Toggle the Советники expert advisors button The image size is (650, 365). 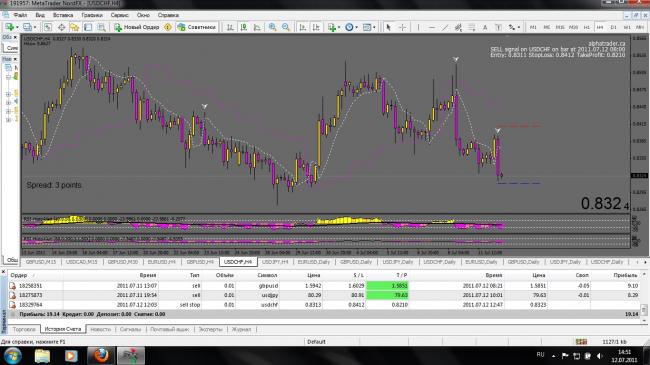(196, 27)
